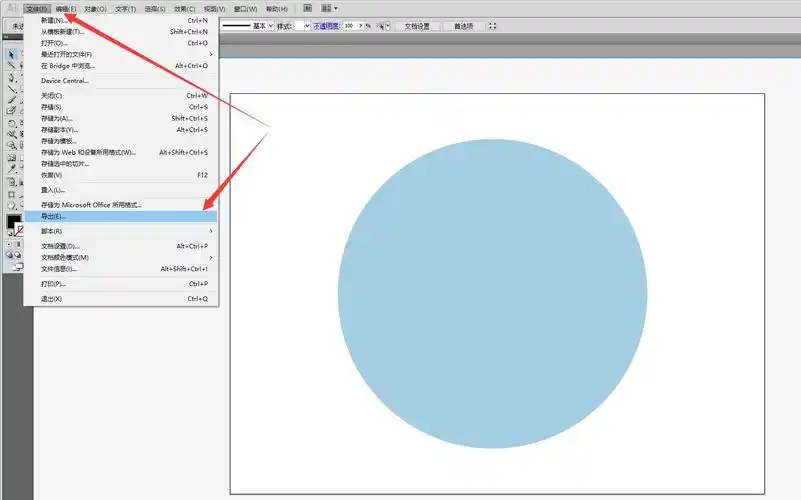Image resolution: width=801 pixels, height=500 pixels.
Task: Select the Warp tool
Action: click(x=11, y=134)
